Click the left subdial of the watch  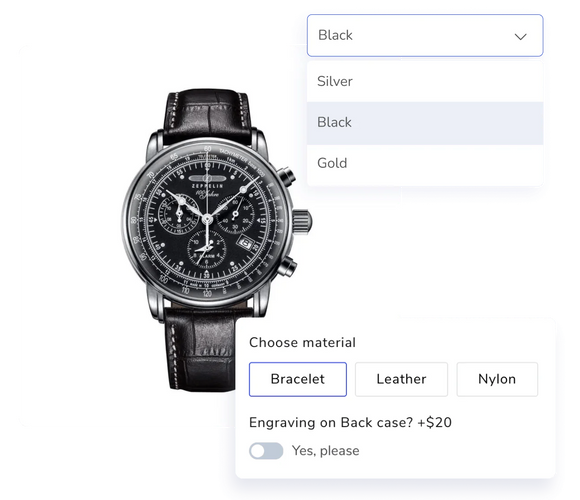(x=177, y=214)
